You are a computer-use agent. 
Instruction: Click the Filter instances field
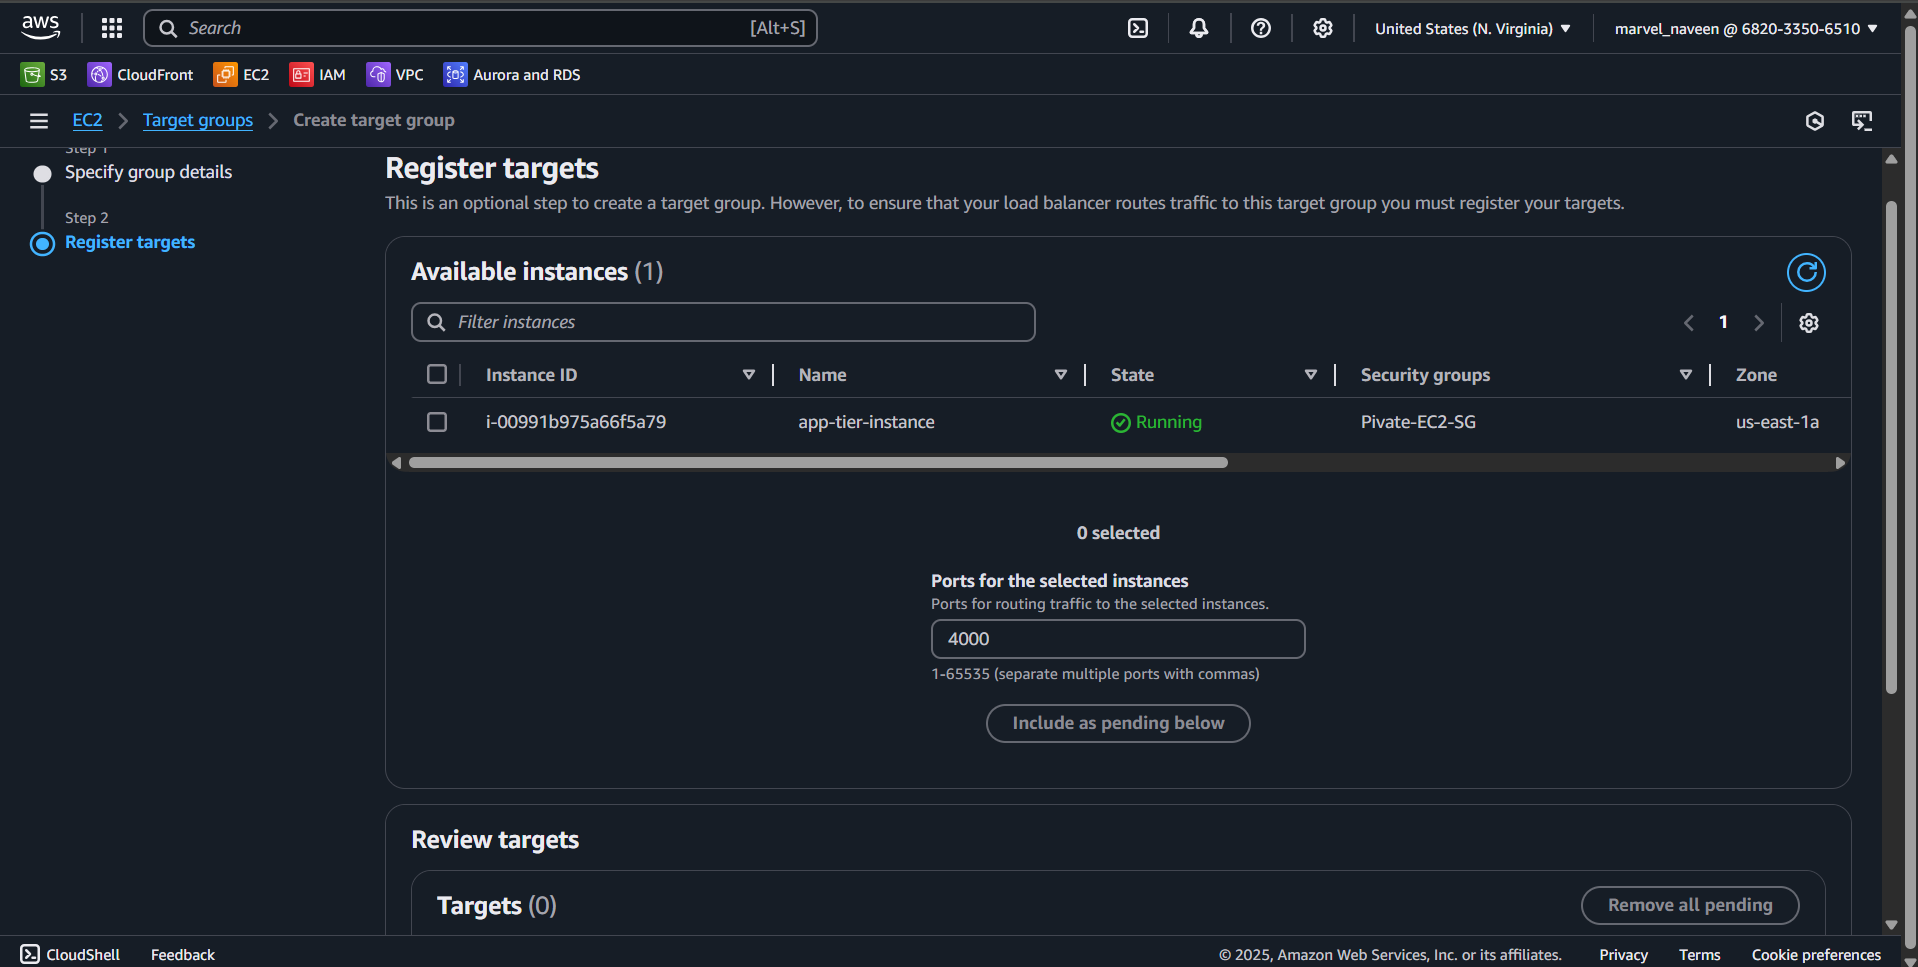[x=723, y=322]
